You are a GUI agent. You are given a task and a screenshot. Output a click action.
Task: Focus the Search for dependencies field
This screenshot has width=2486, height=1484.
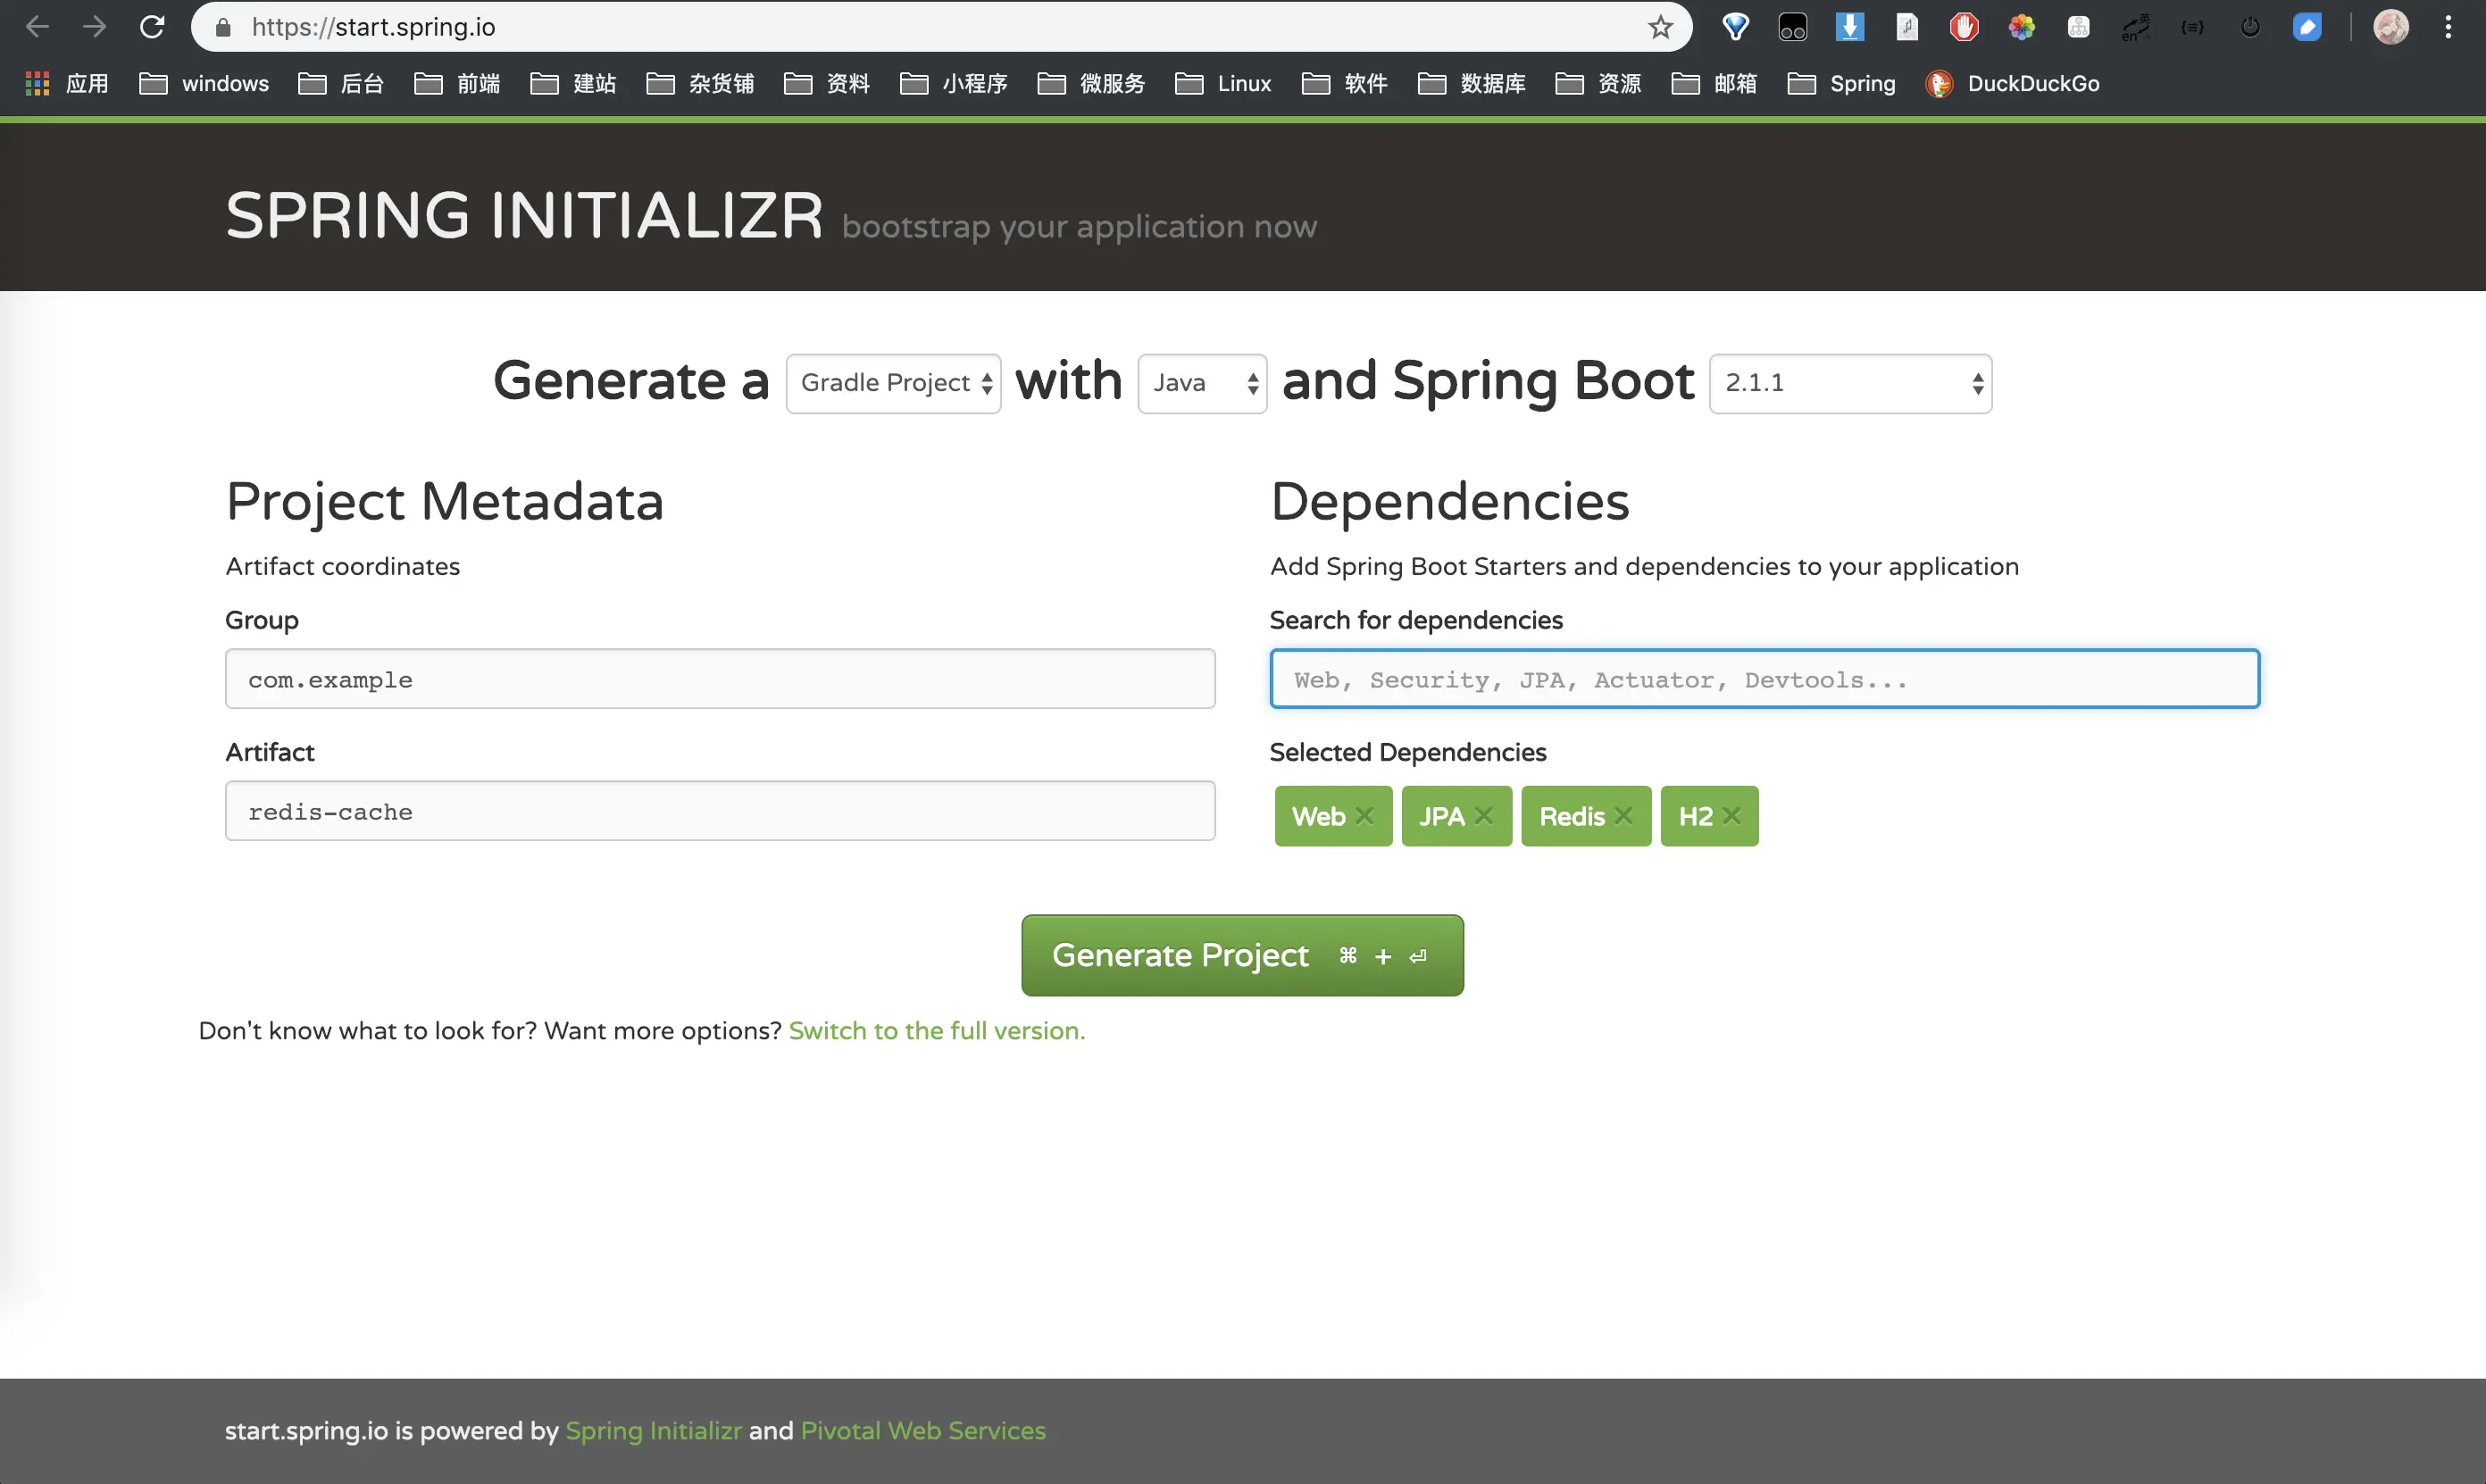click(x=1764, y=679)
